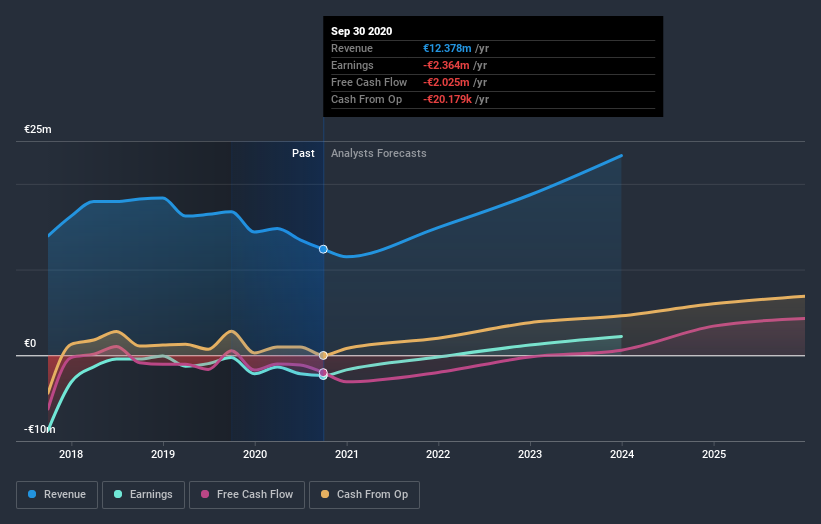Click the Free Cash Flow row label in tooltip

coord(369,82)
